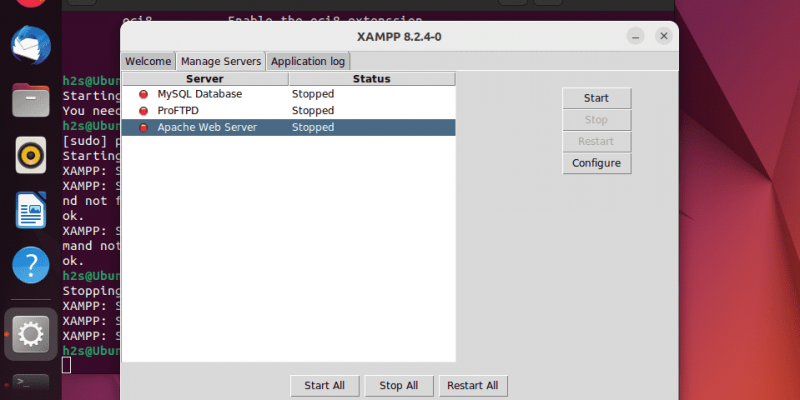Click the Stop All button

[x=399, y=386]
